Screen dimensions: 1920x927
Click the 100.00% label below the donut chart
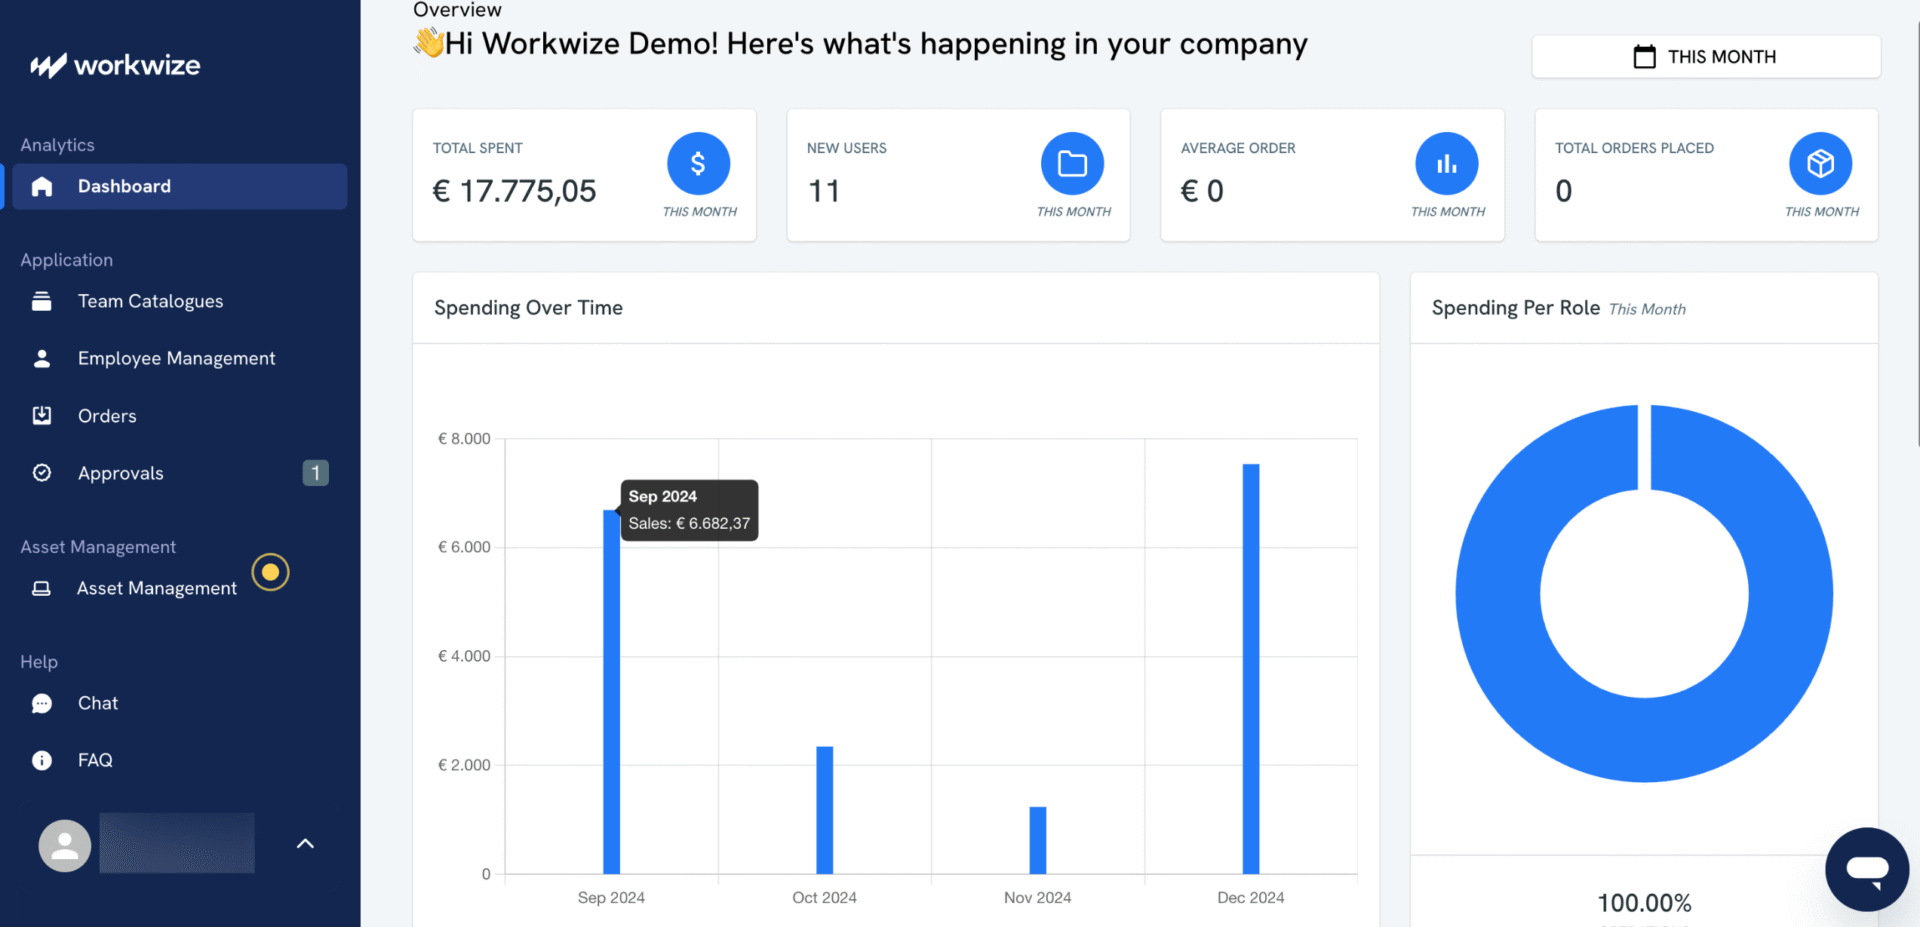(x=1643, y=902)
